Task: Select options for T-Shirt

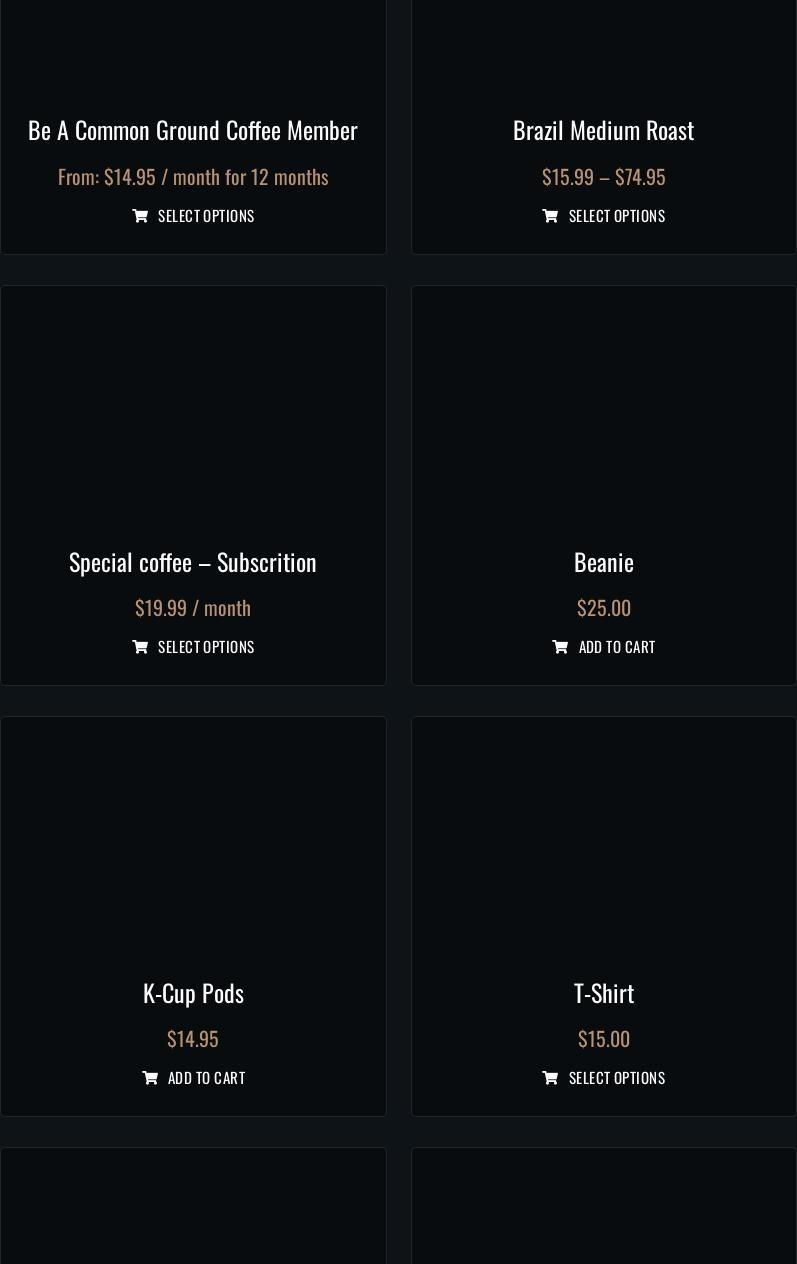Action: point(616,1078)
